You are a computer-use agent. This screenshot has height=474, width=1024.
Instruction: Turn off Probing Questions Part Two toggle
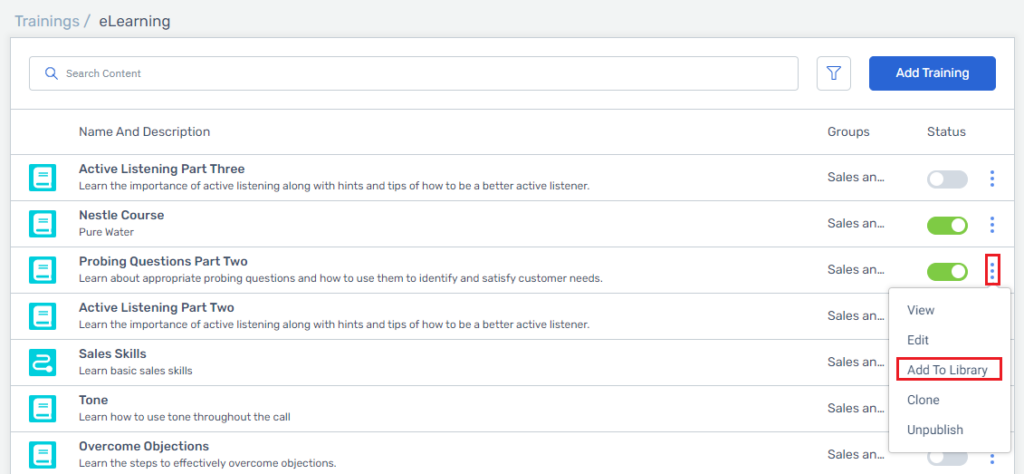(947, 271)
